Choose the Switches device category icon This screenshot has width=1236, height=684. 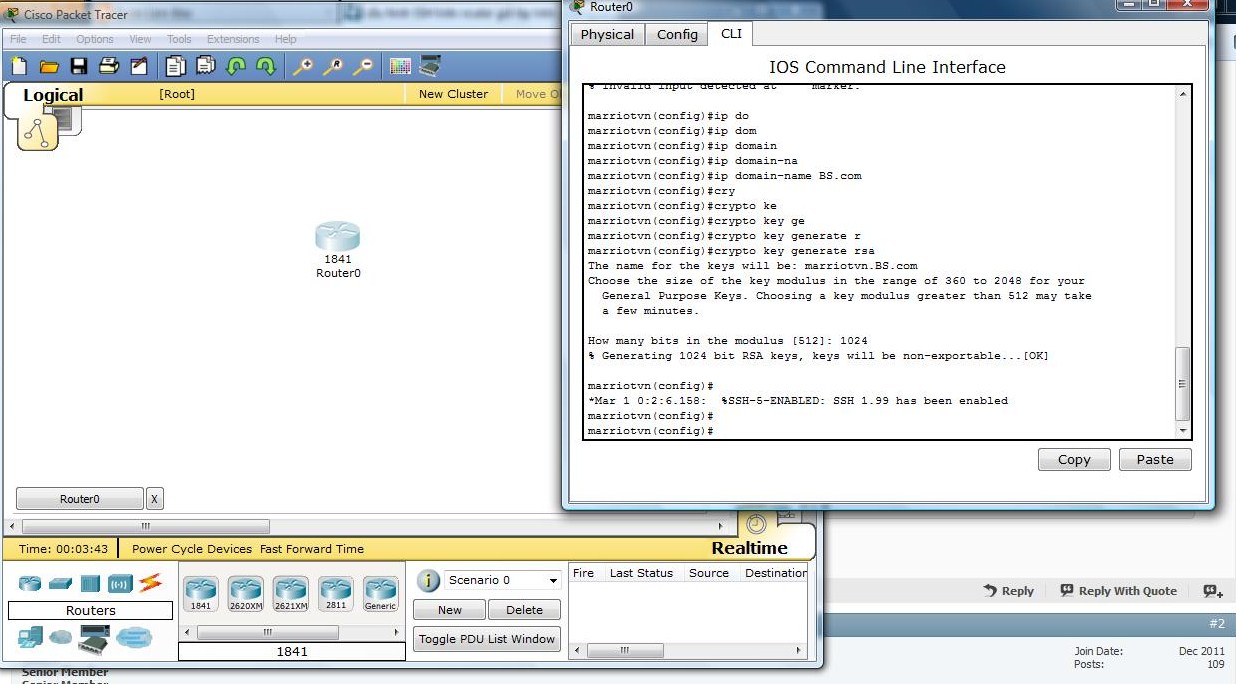tap(60, 582)
